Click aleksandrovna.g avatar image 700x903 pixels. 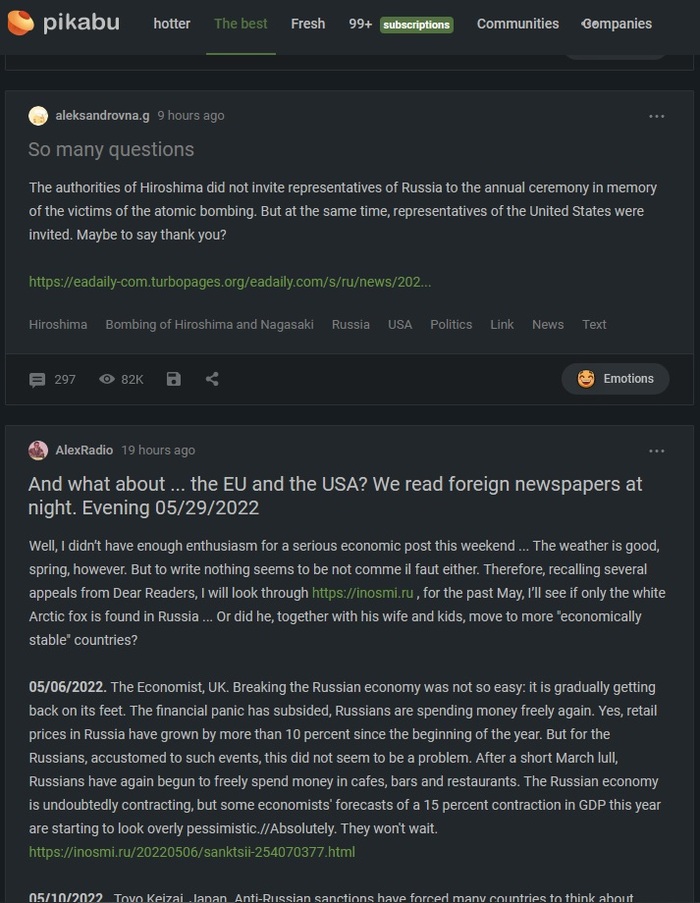coord(38,116)
